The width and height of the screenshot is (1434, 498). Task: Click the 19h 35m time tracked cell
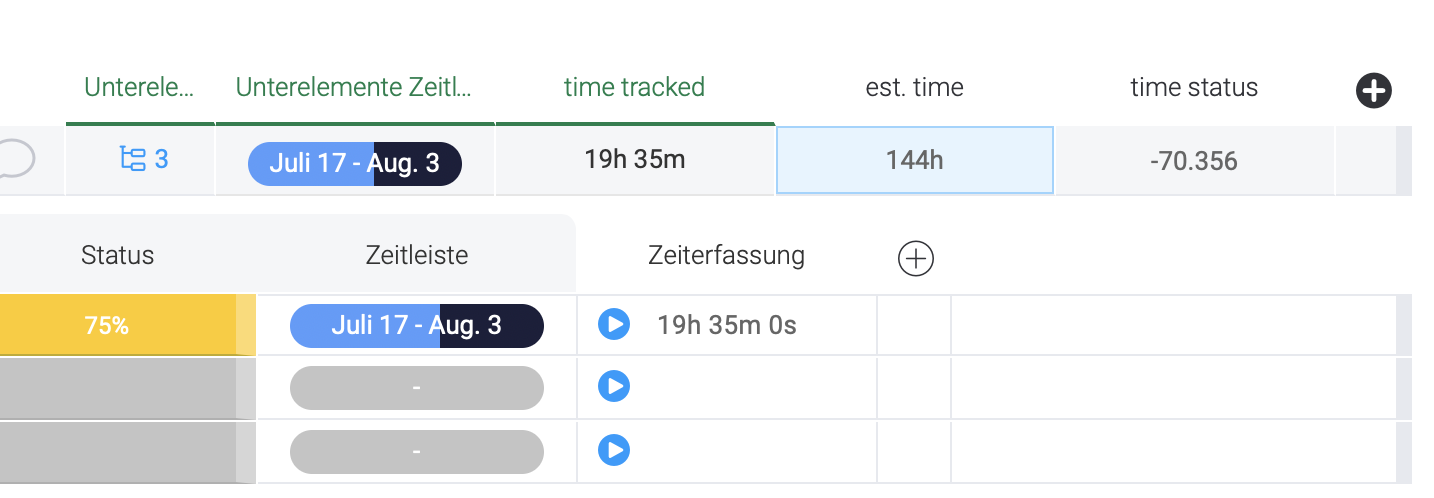[x=634, y=160]
